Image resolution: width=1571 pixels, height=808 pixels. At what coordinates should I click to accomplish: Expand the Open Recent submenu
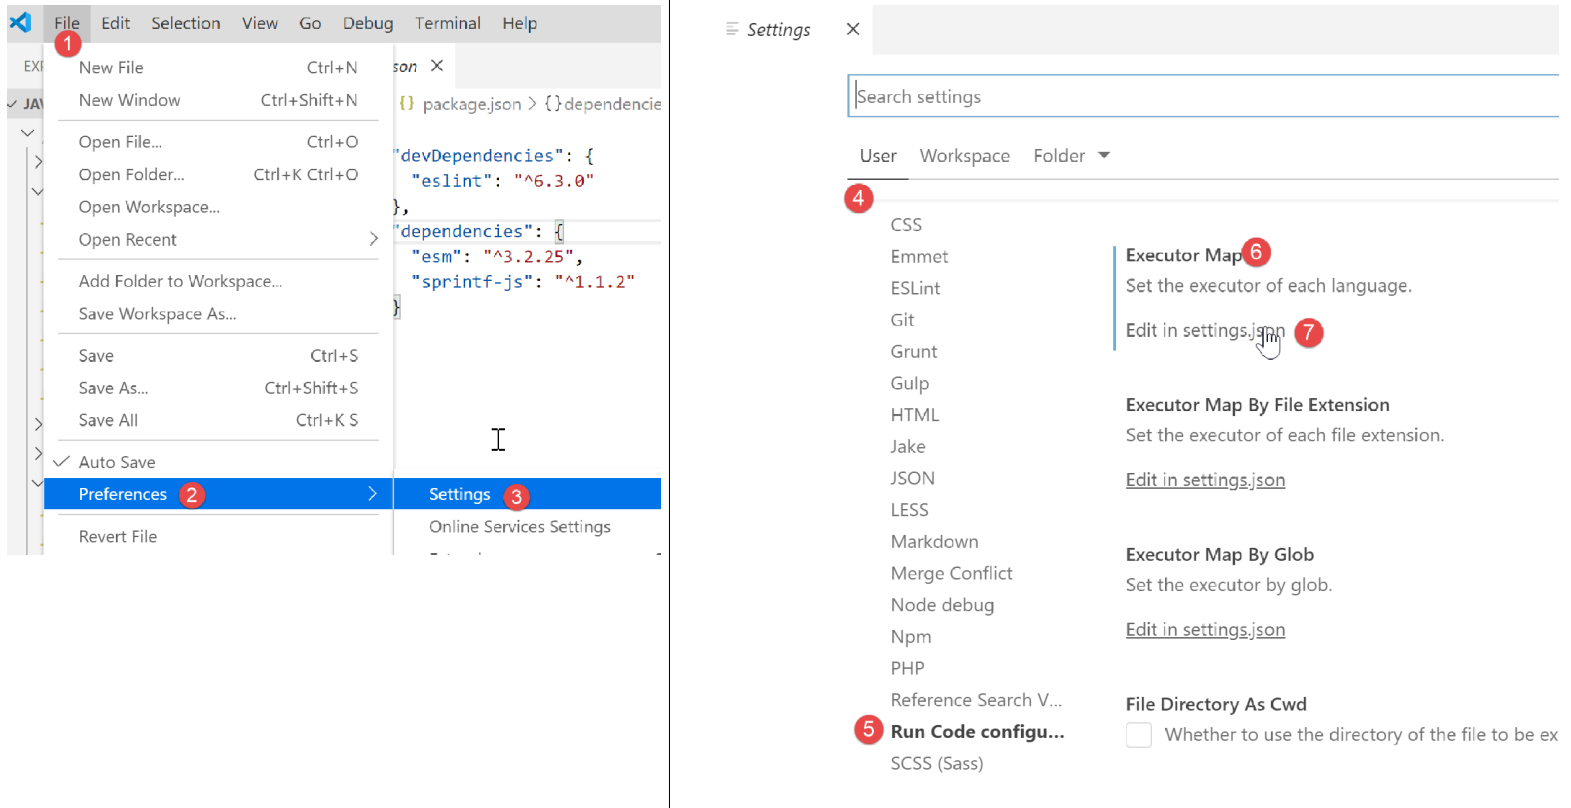373,240
